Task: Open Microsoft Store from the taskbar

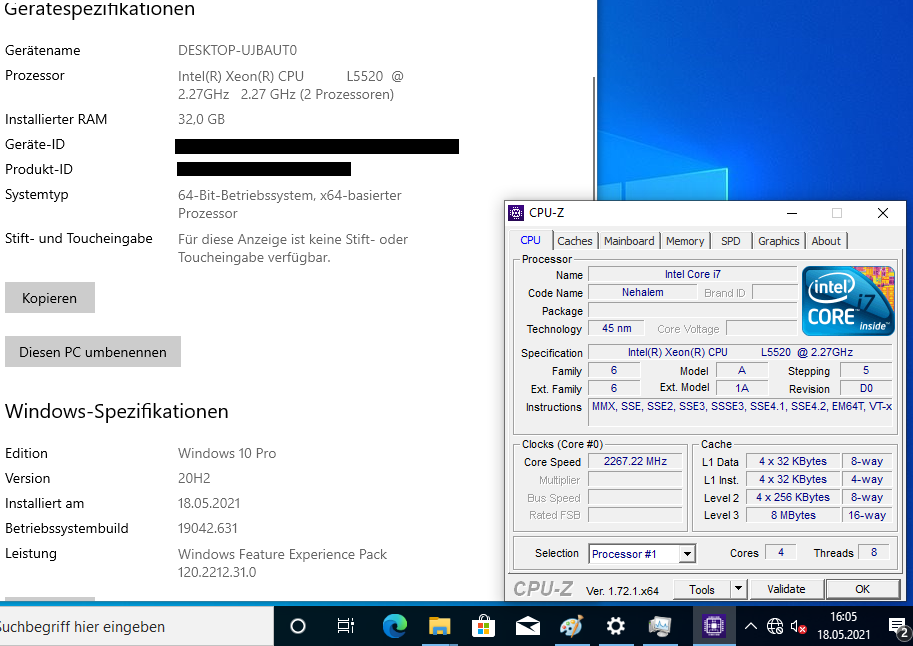Action: pyautogui.click(x=483, y=626)
